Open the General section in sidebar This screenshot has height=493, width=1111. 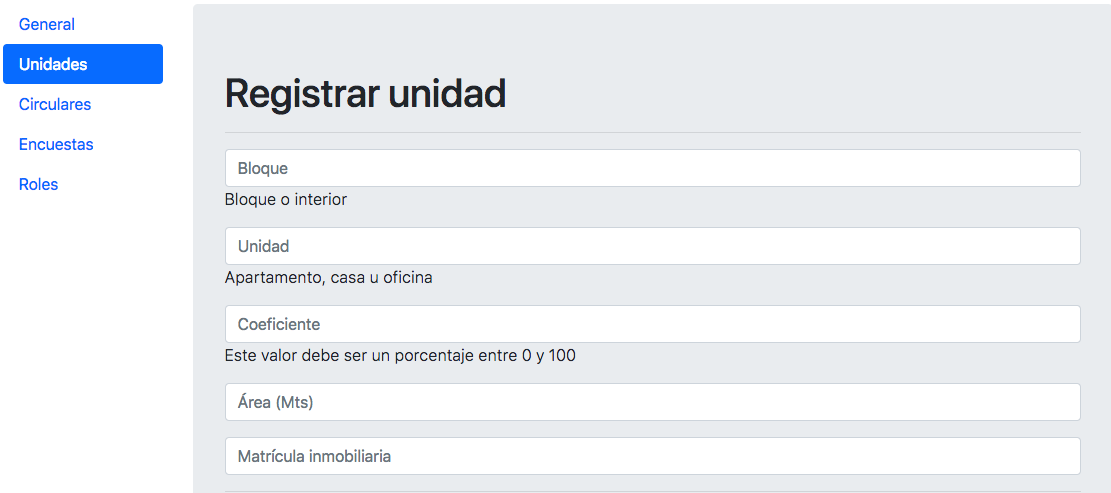[47, 24]
